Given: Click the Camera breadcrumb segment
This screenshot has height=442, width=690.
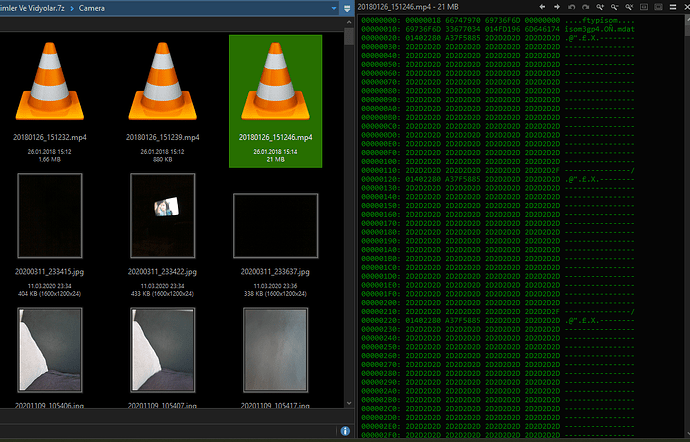Looking at the screenshot, I should tap(92, 8).
